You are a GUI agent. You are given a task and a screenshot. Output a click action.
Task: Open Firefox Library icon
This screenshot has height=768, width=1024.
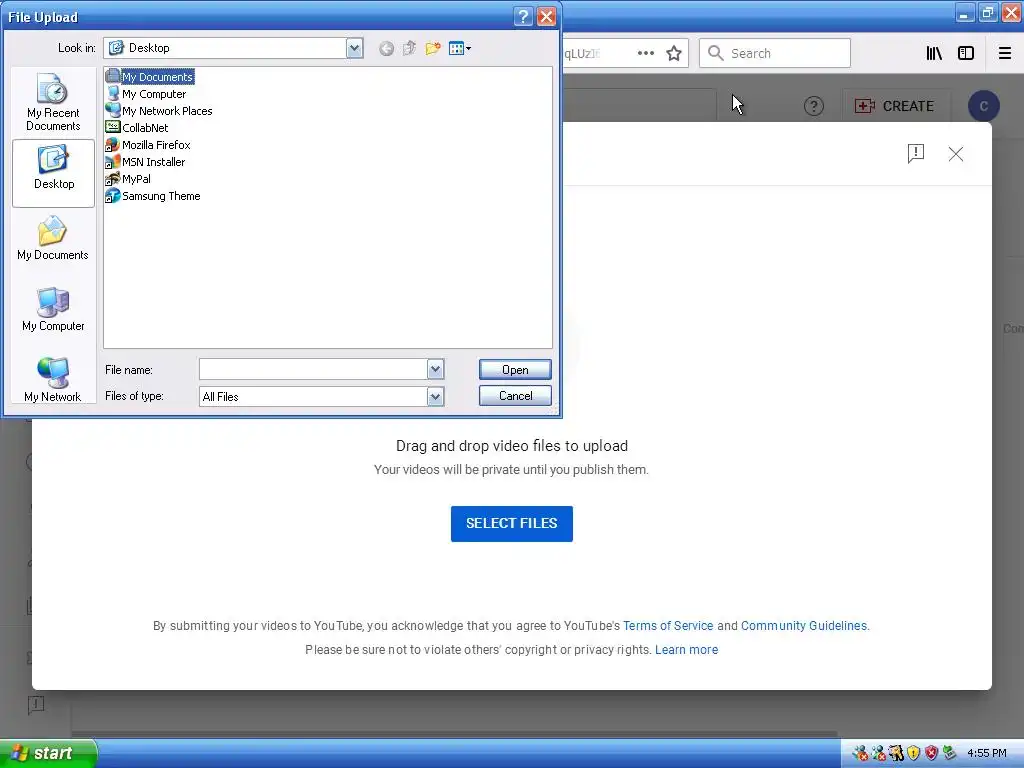[934, 54]
